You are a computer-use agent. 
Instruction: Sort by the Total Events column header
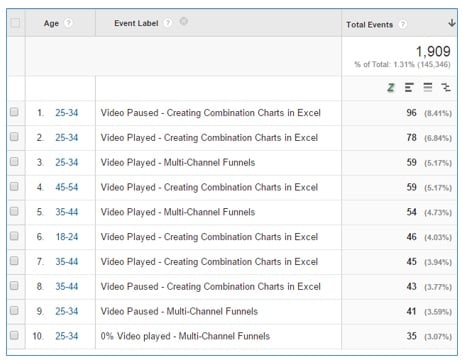(369, 25)
